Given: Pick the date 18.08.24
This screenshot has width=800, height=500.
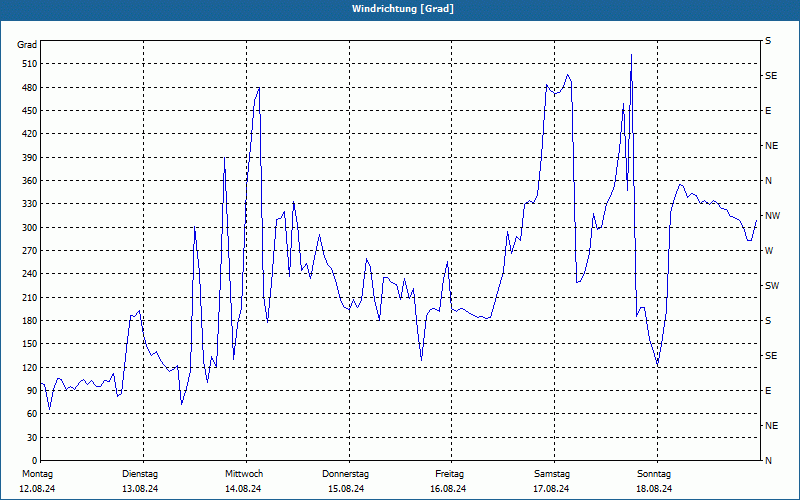Looking at the screenshot, I should tap(654, 489).
